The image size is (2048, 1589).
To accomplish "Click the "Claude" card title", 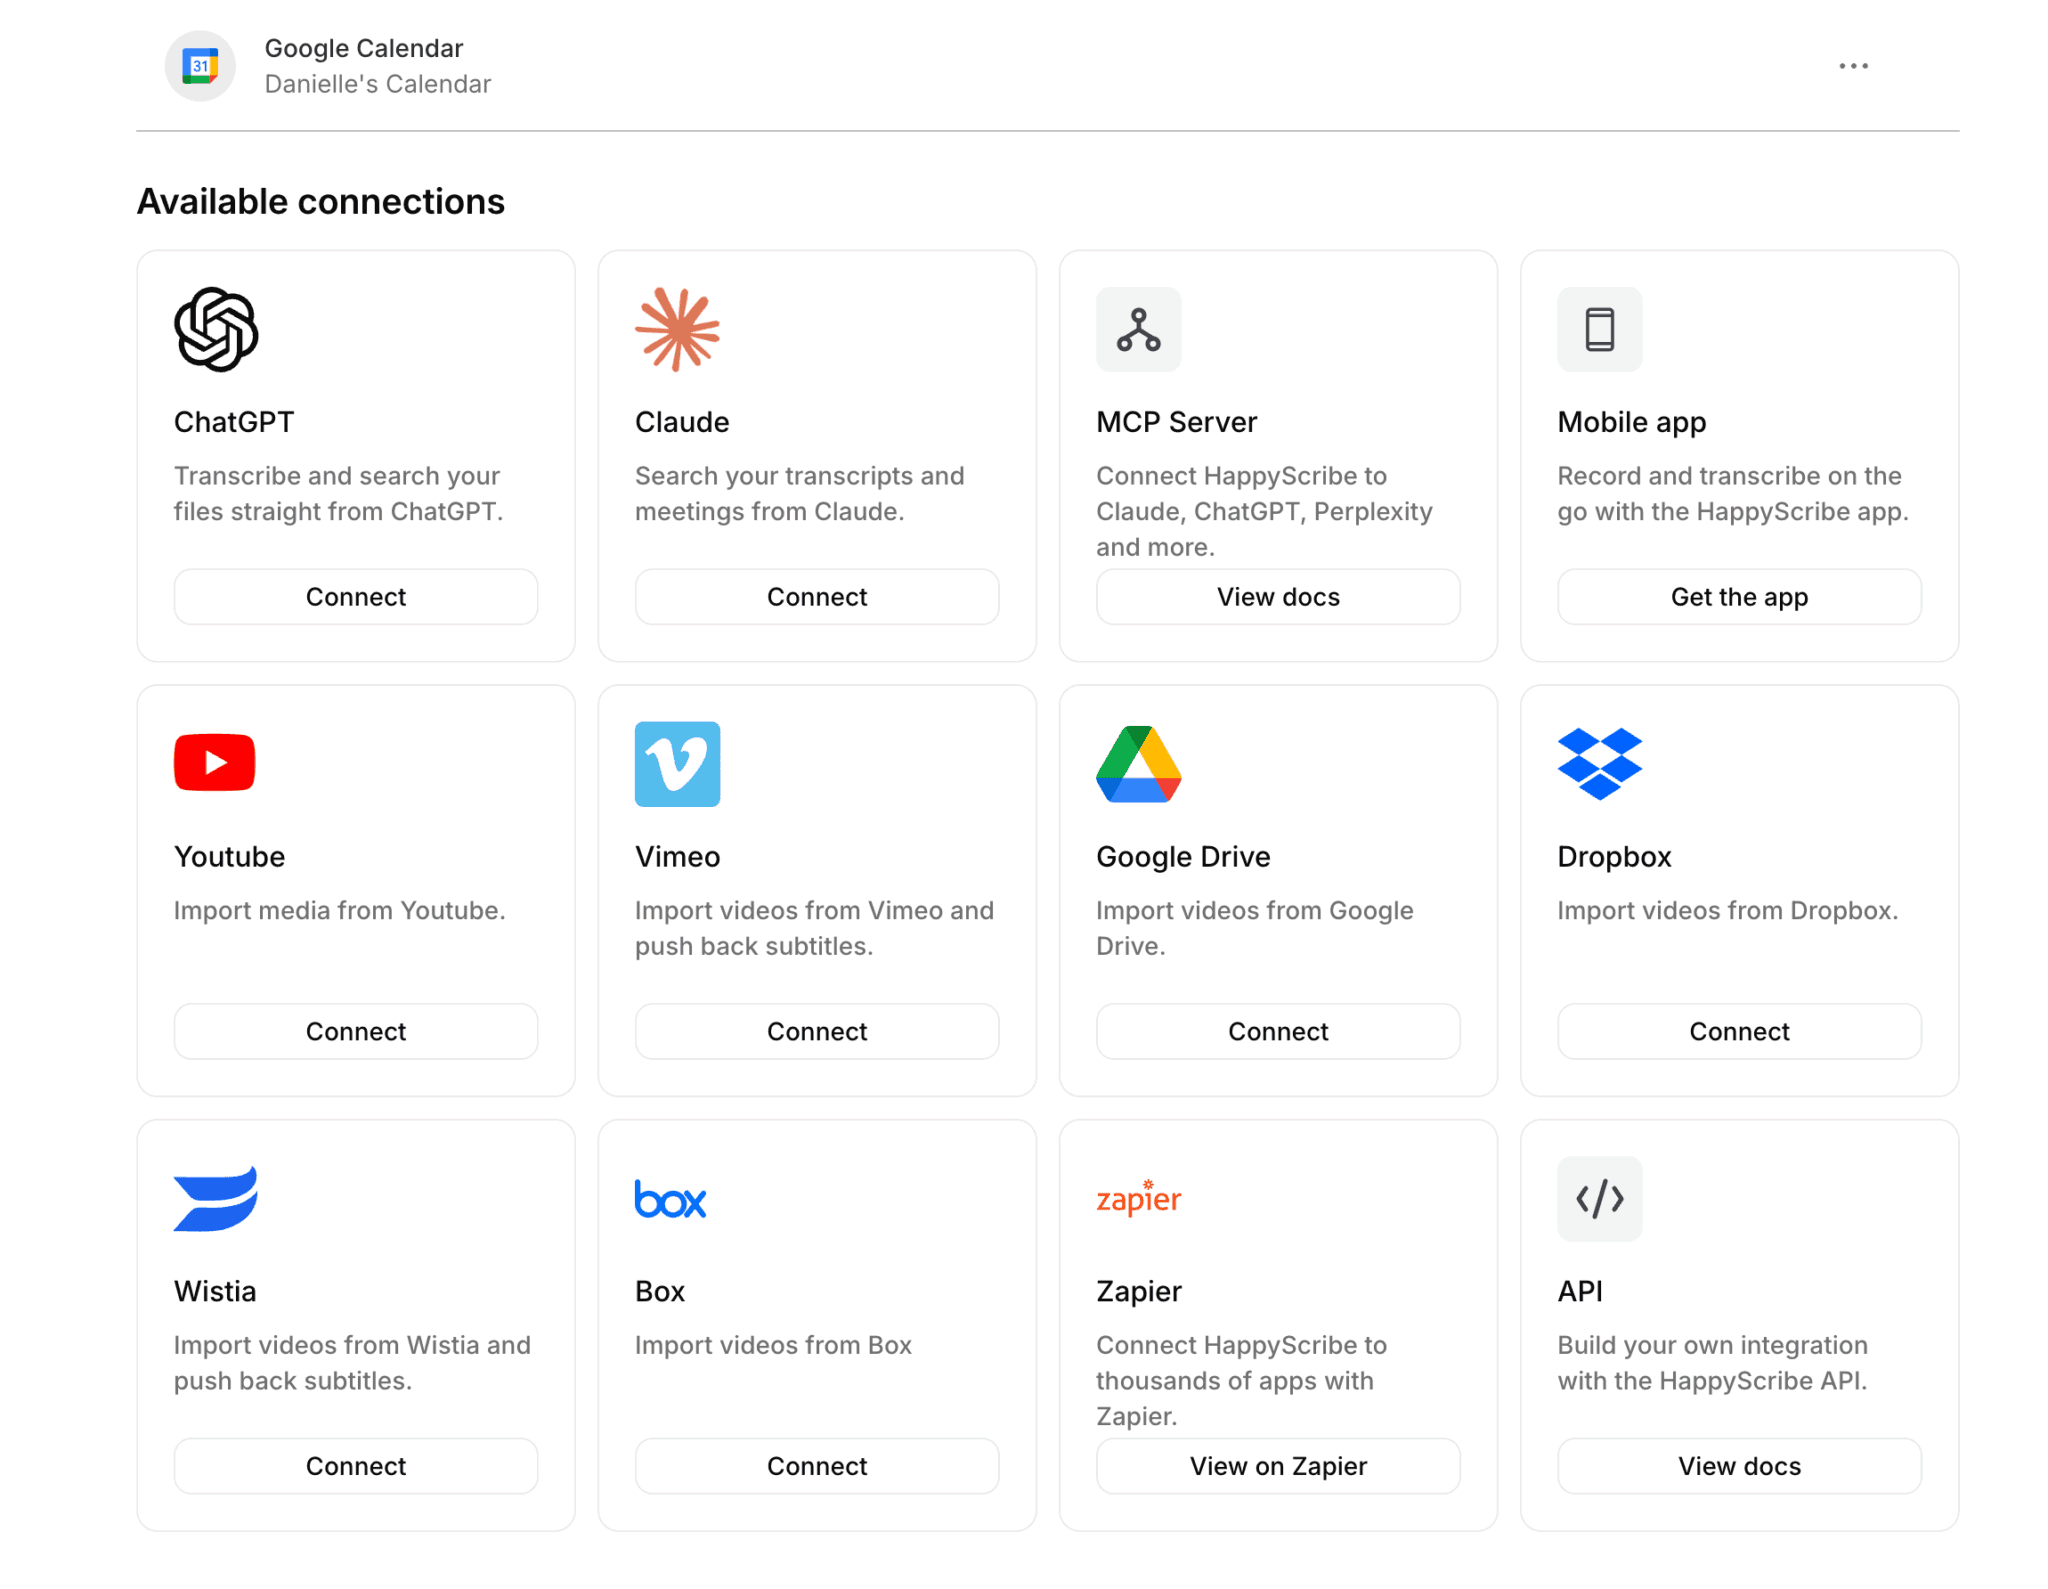I will [682, 422].
